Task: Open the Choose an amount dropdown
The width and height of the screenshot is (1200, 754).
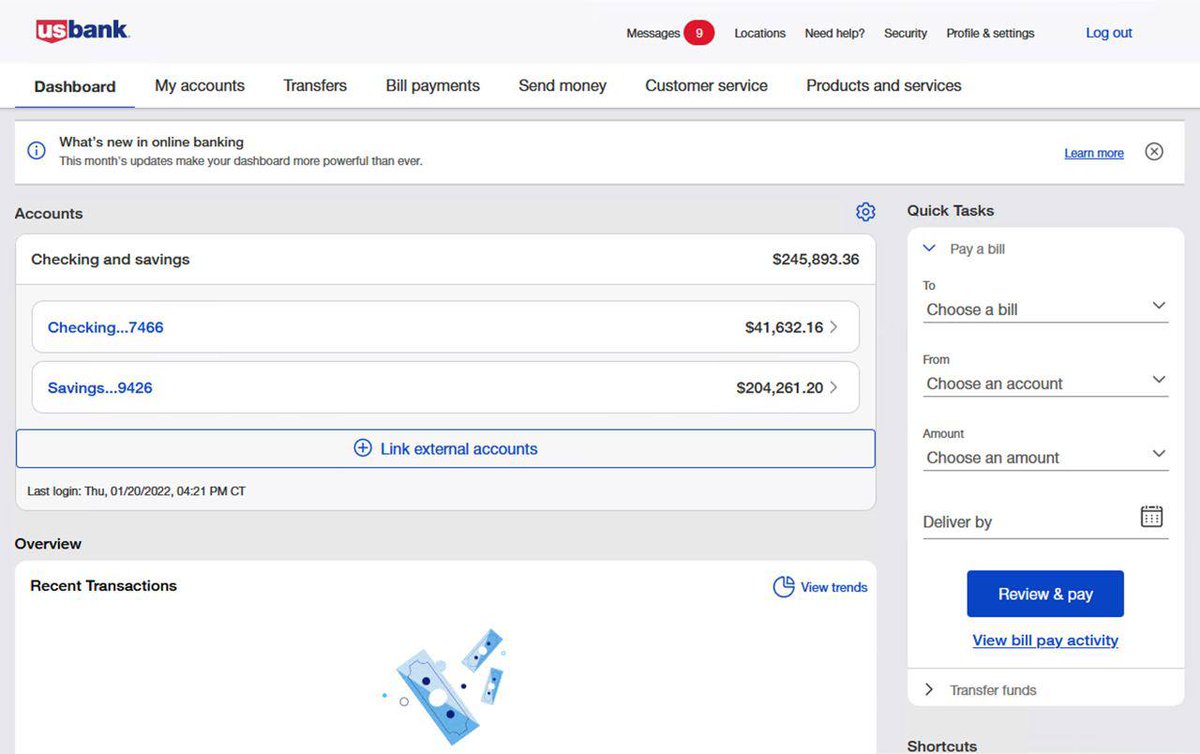Action: click(1045, 458)
